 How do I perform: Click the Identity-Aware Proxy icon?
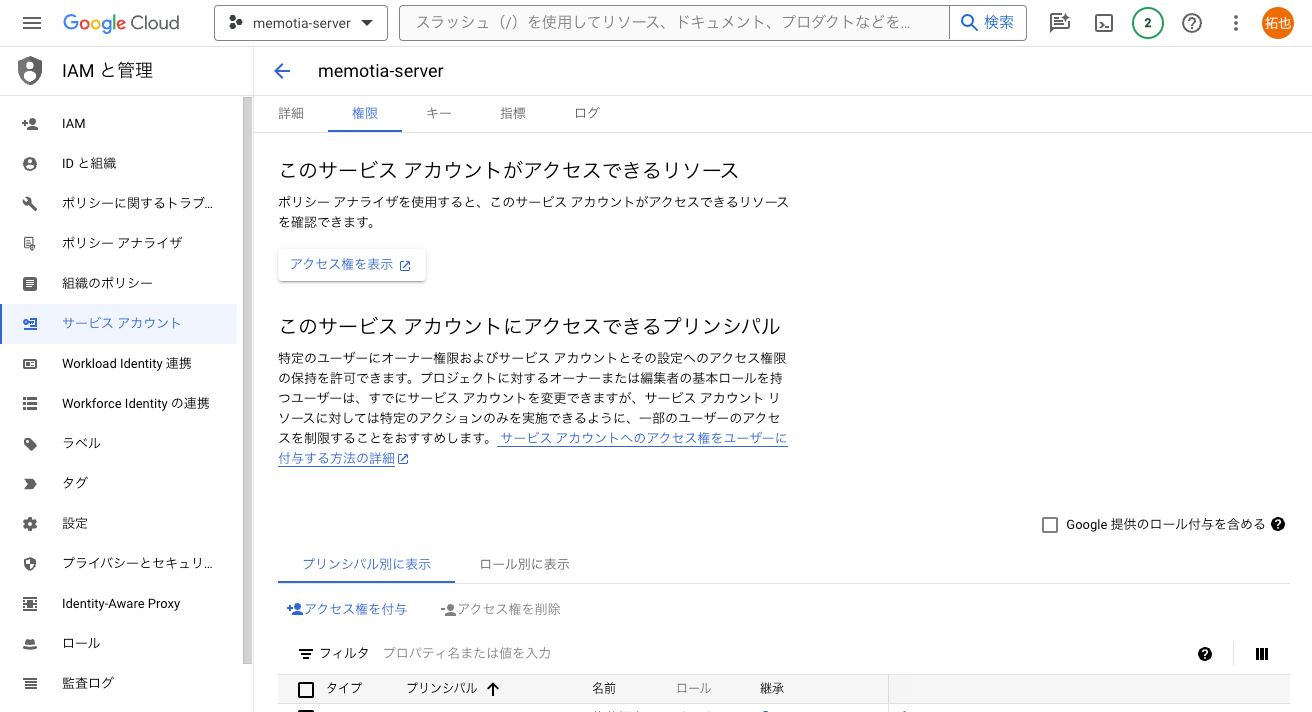coord(30,604)
